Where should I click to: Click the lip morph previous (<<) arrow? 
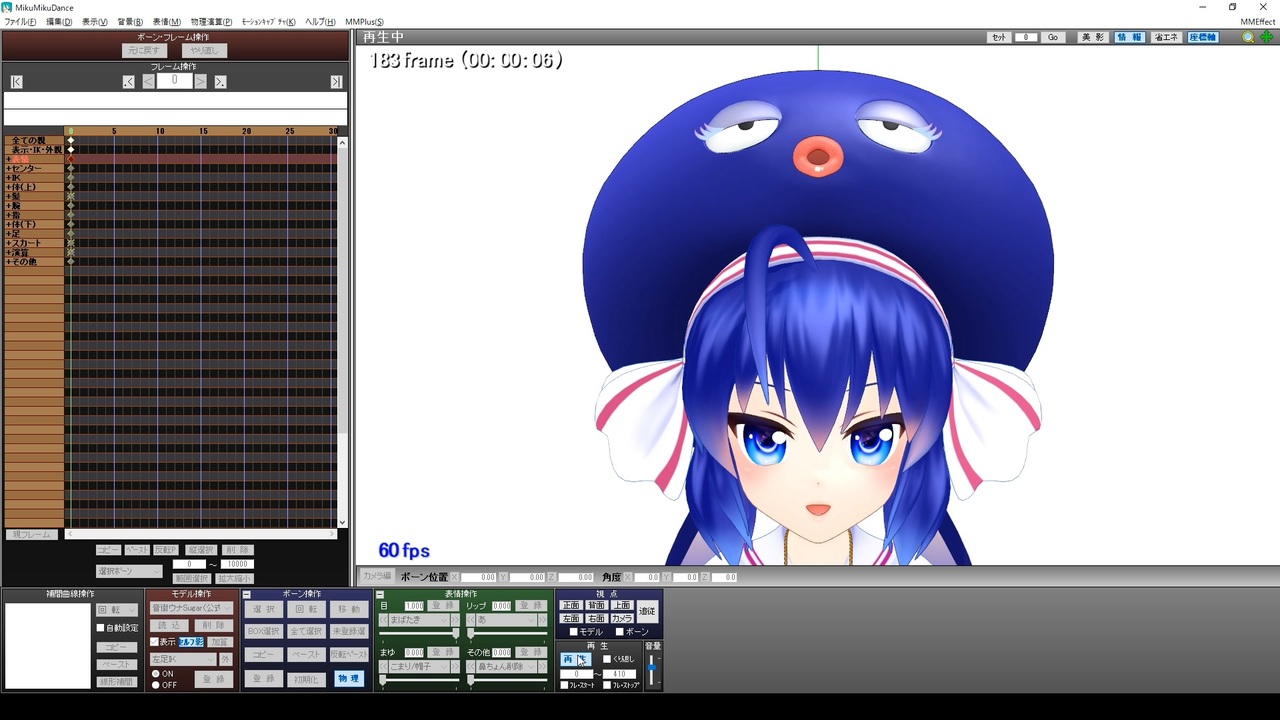(470, 620)
